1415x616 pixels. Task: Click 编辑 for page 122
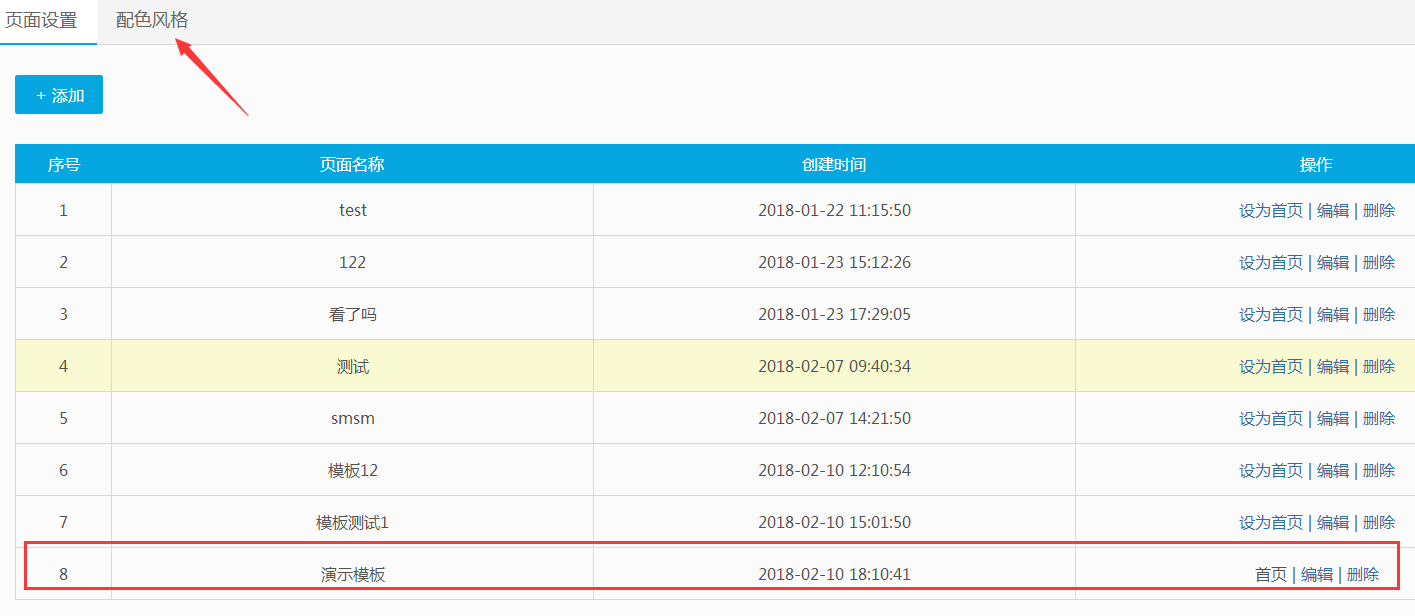tap(1333, 262)
